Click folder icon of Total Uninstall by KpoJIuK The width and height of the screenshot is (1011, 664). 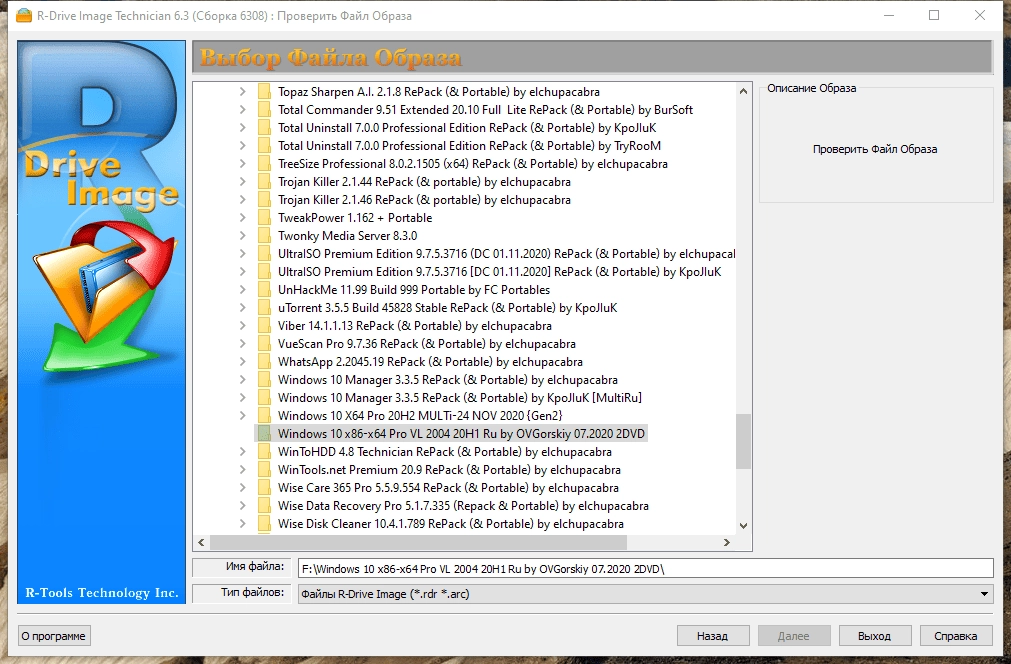[264, 128]
